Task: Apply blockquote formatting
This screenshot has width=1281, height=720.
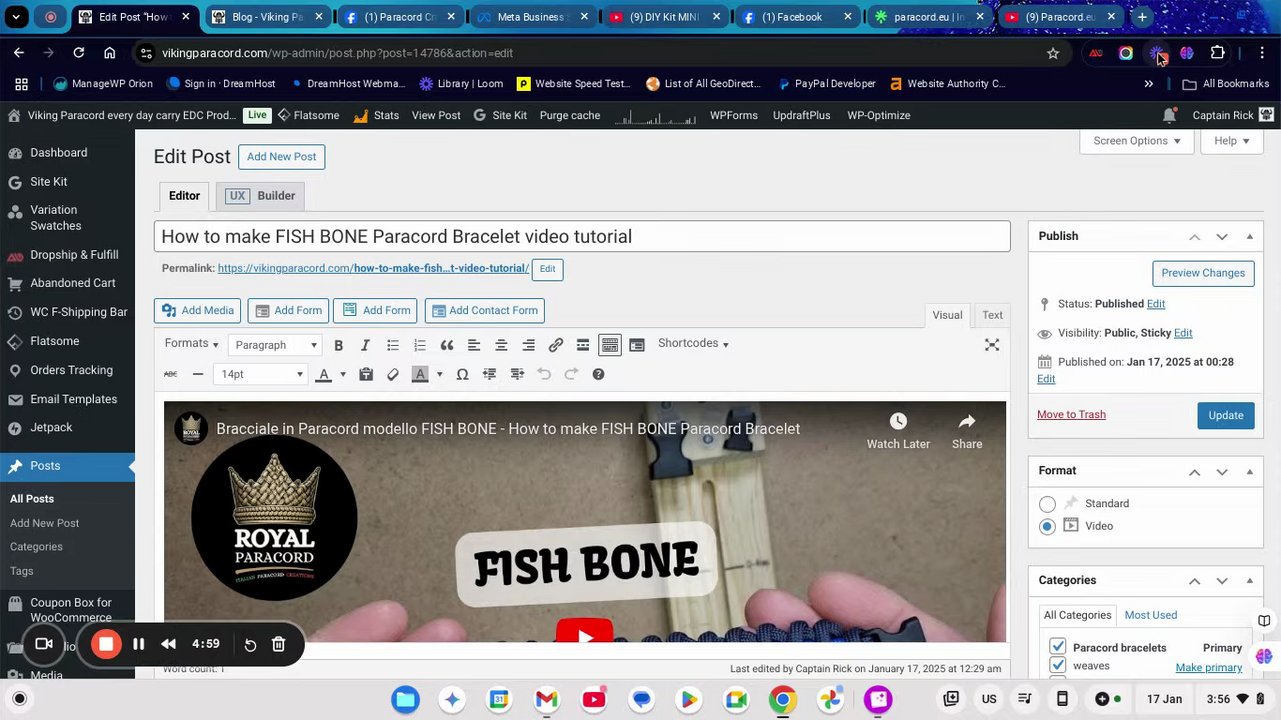Action: coord(447,345)
